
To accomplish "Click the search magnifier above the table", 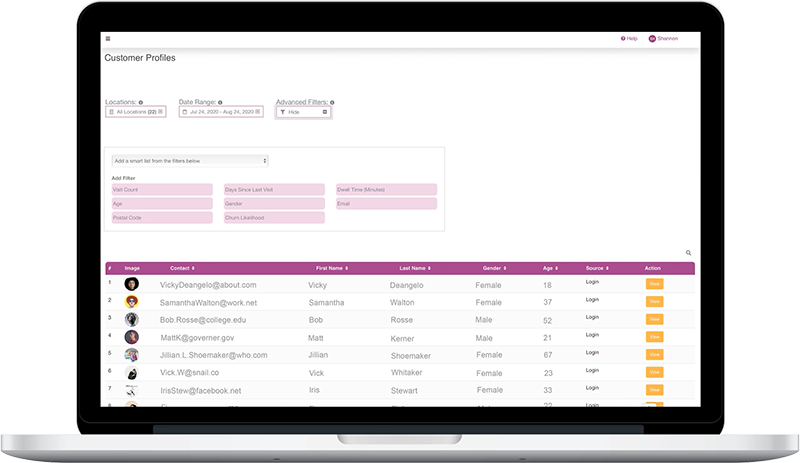I will pos(688,253).
